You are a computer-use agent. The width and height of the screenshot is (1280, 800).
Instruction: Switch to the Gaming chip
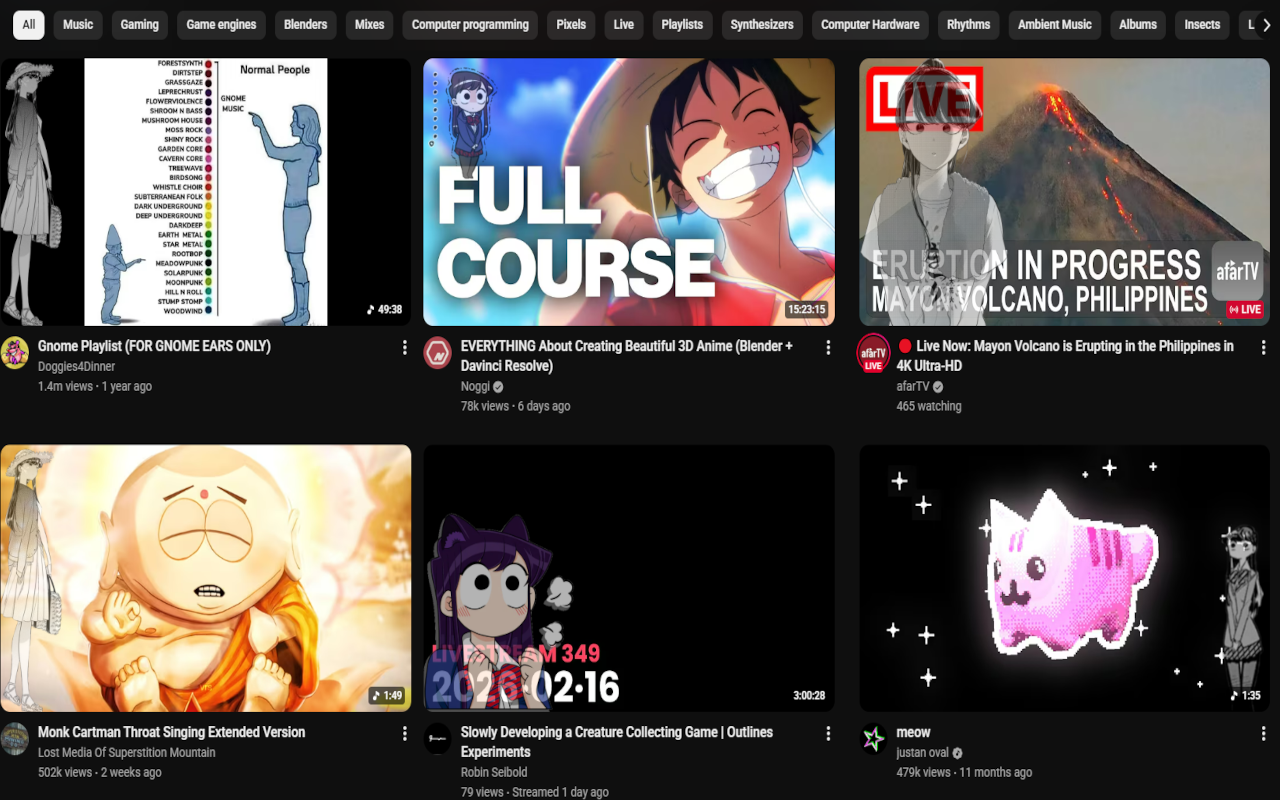coord(140,25)
